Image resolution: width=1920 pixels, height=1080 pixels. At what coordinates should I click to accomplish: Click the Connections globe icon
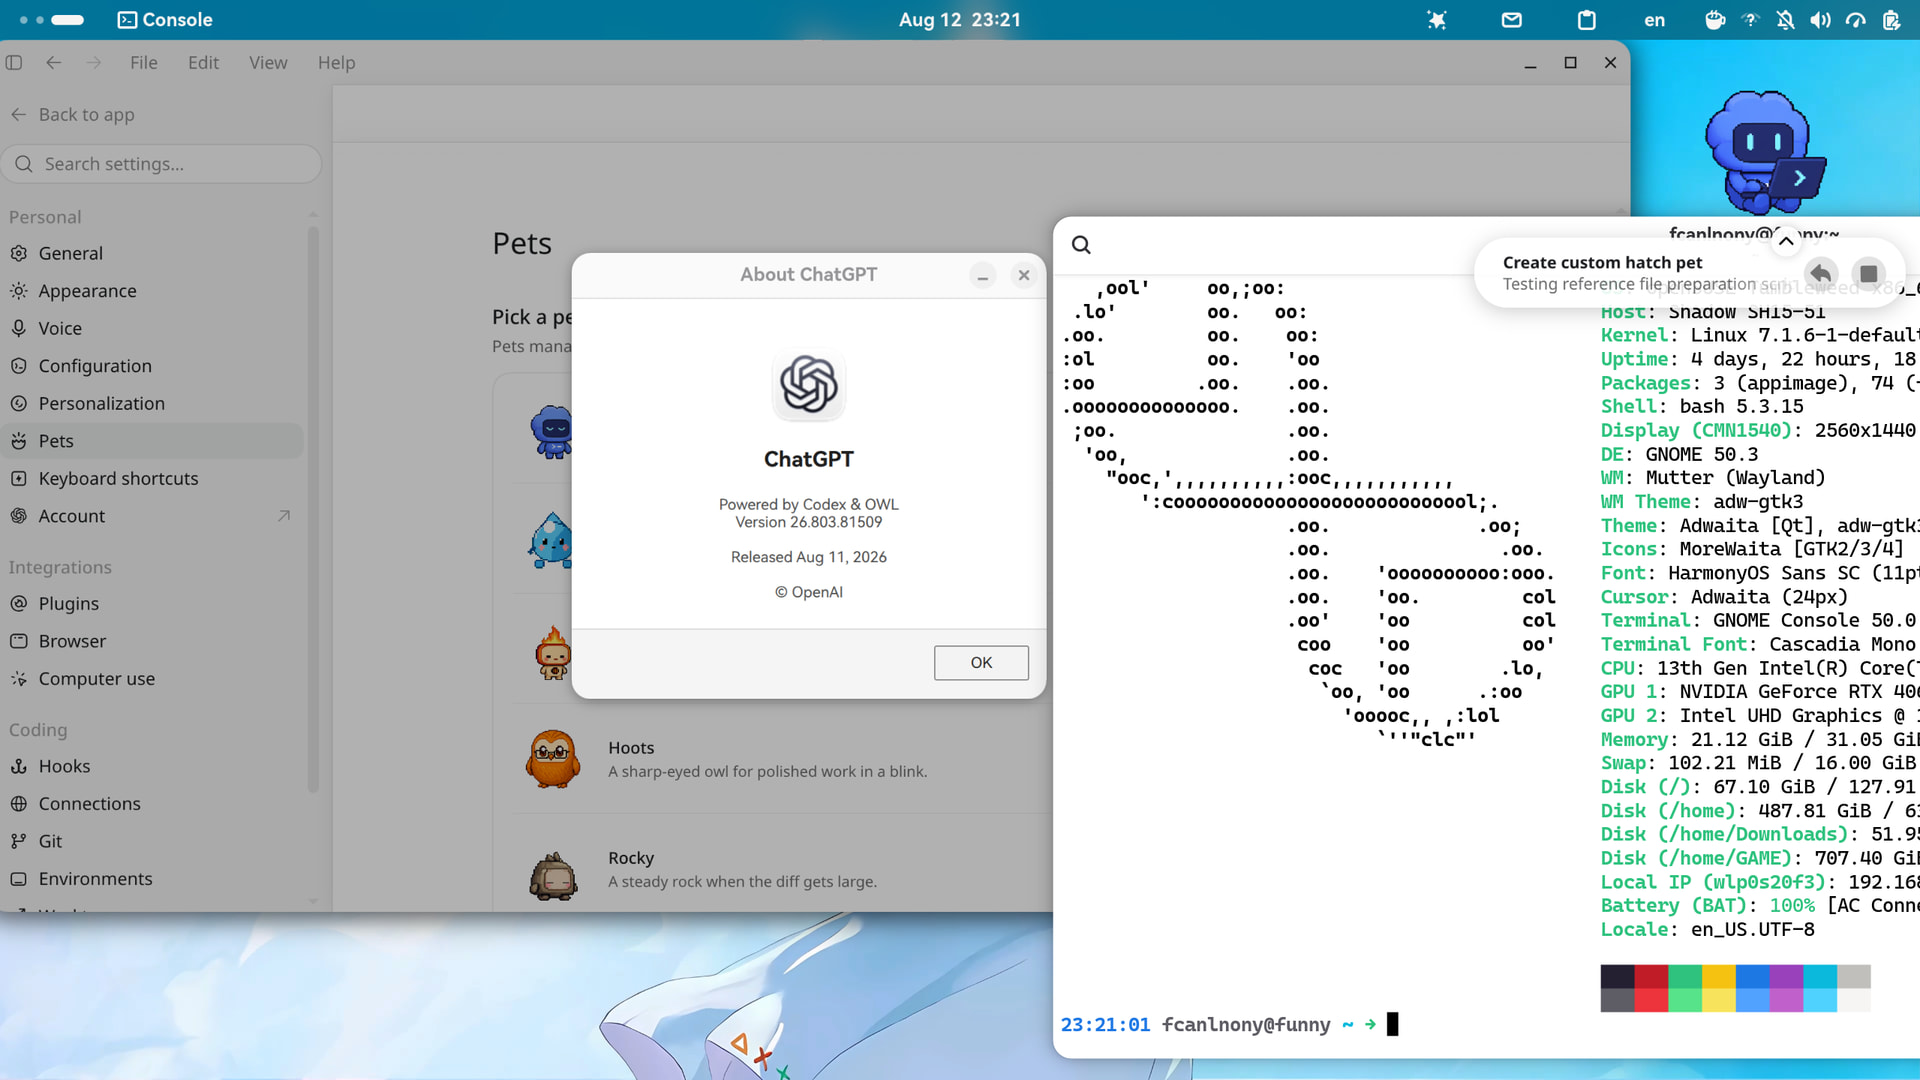coord(19,803)
